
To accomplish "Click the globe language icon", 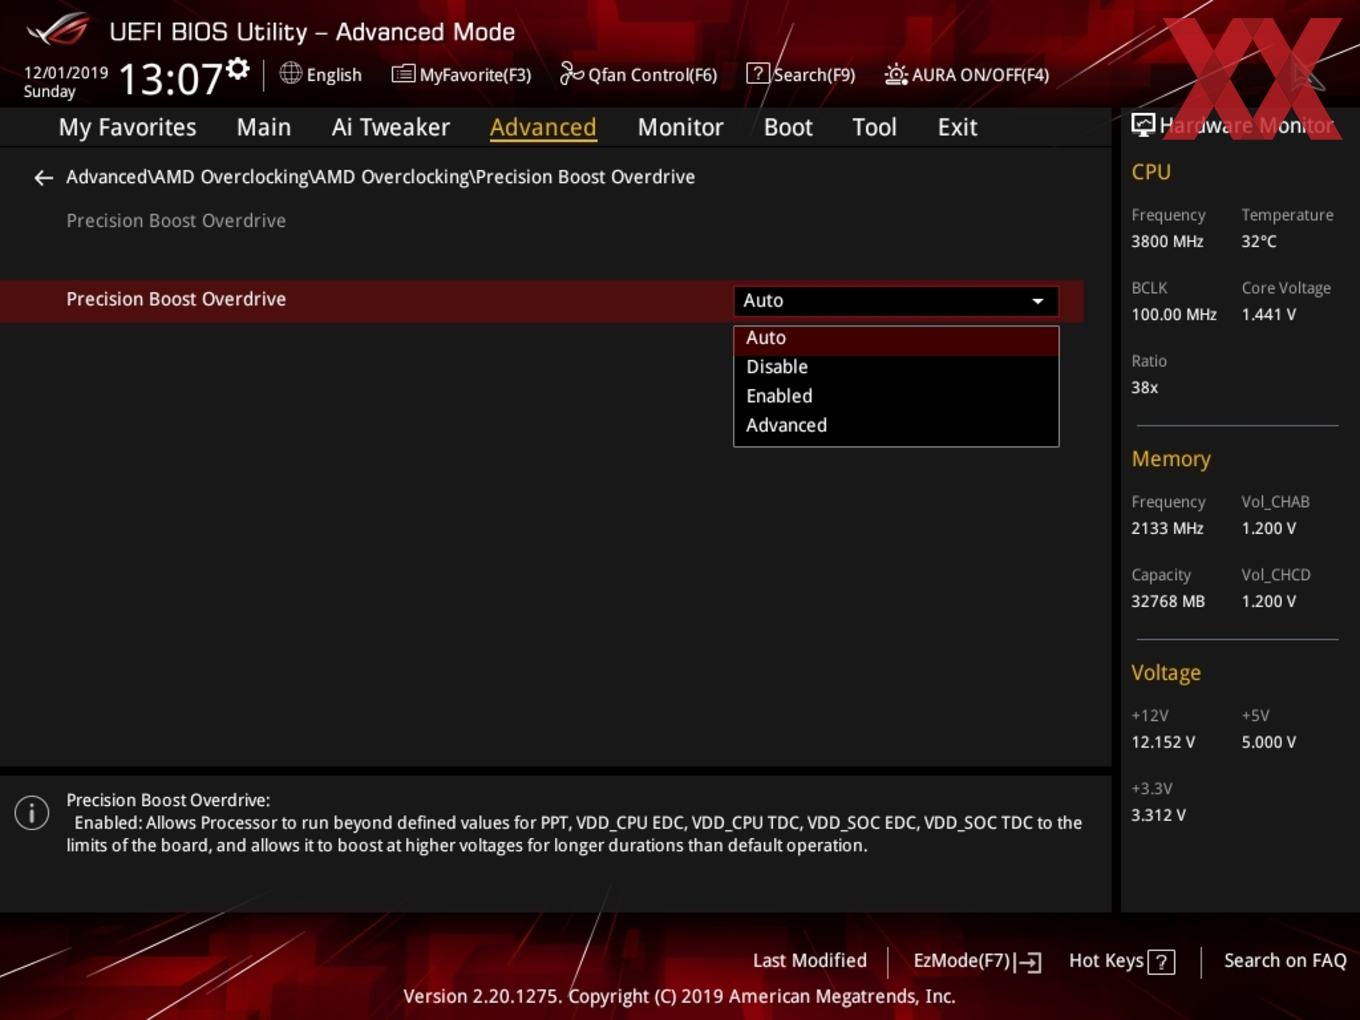I will tap(290, 73).
